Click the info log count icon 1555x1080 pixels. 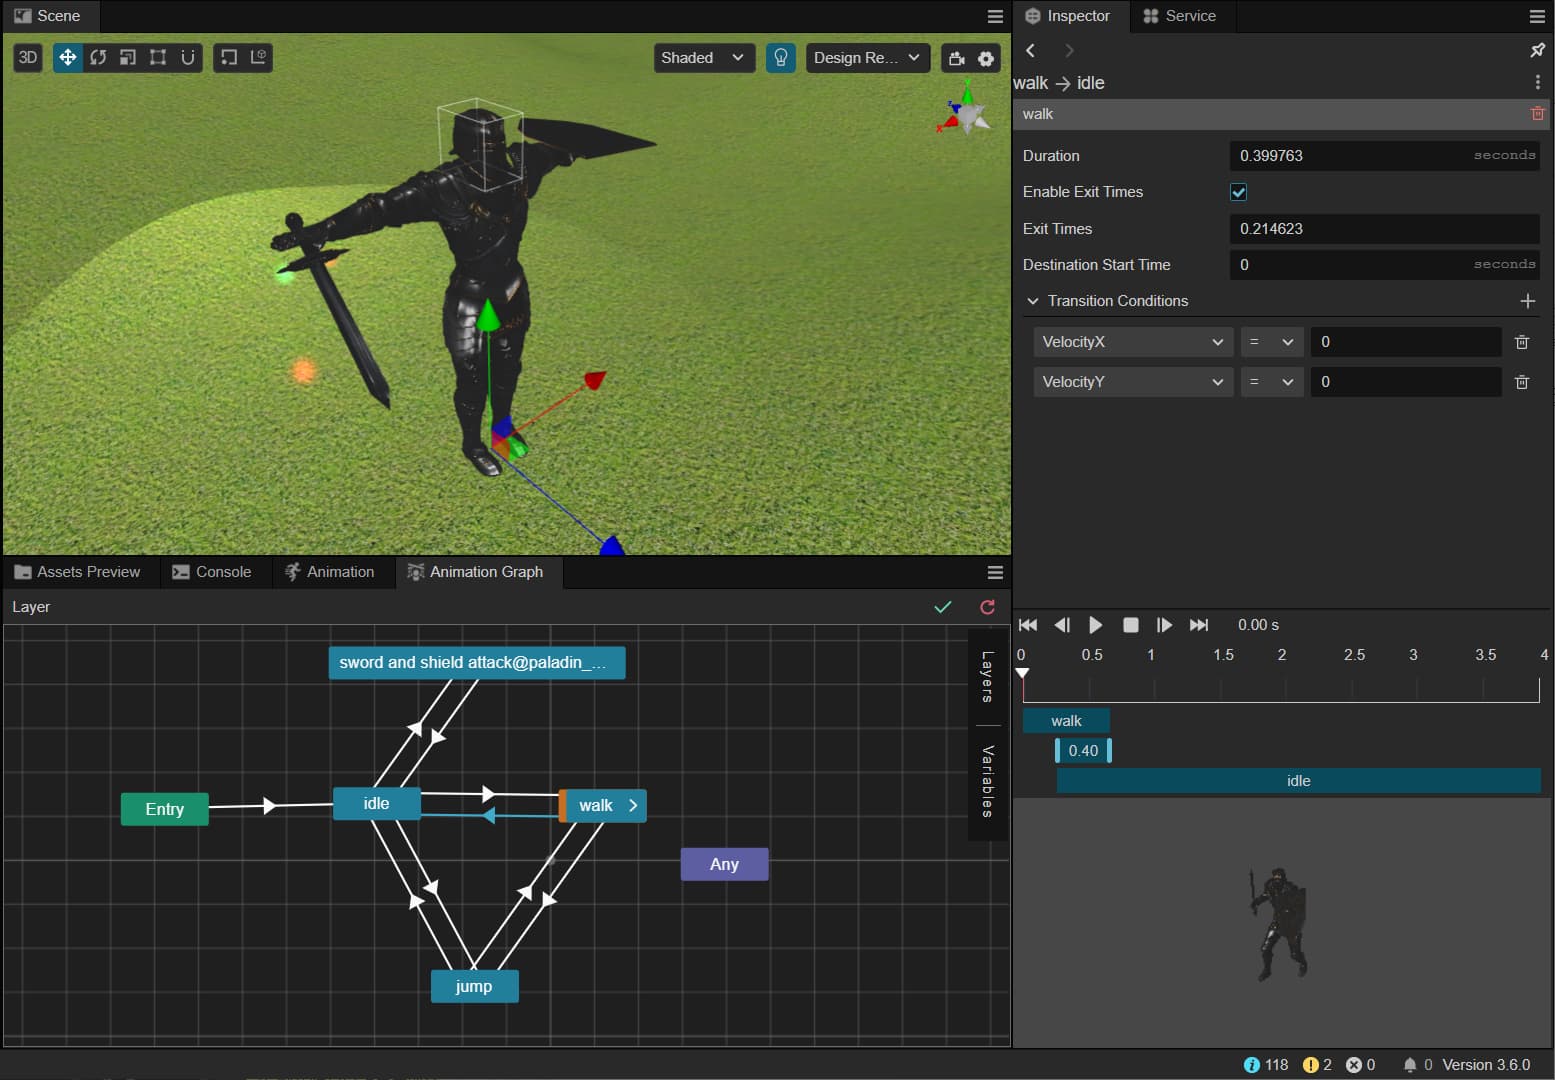(1251, 1065)
